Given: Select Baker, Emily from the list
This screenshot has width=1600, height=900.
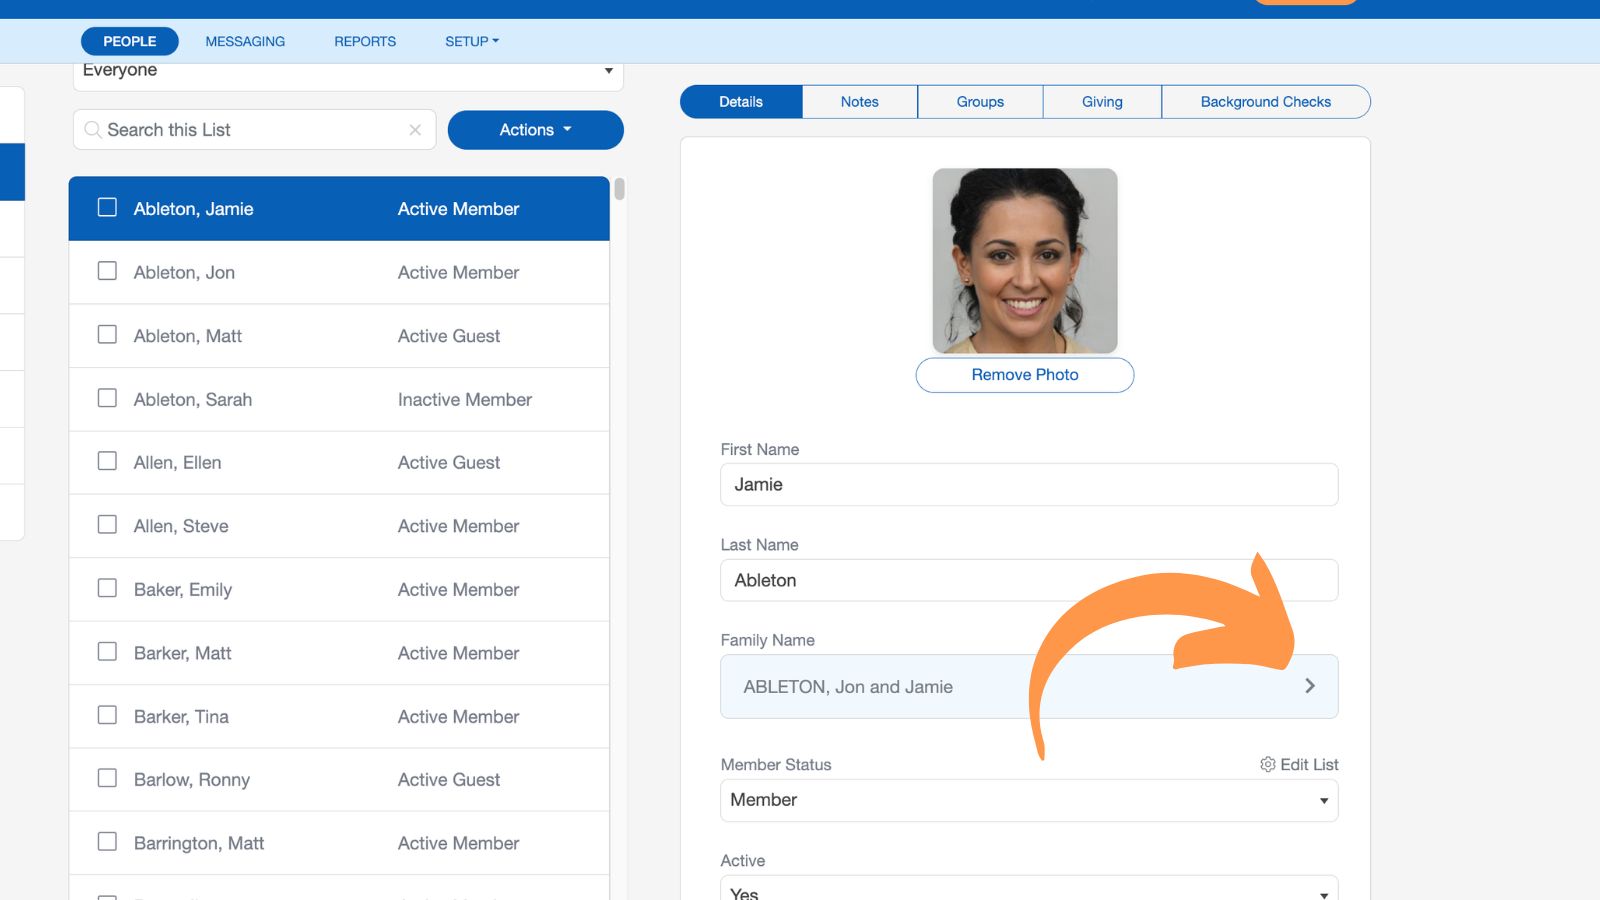Looking at the screenshot, I should [183, 590].
